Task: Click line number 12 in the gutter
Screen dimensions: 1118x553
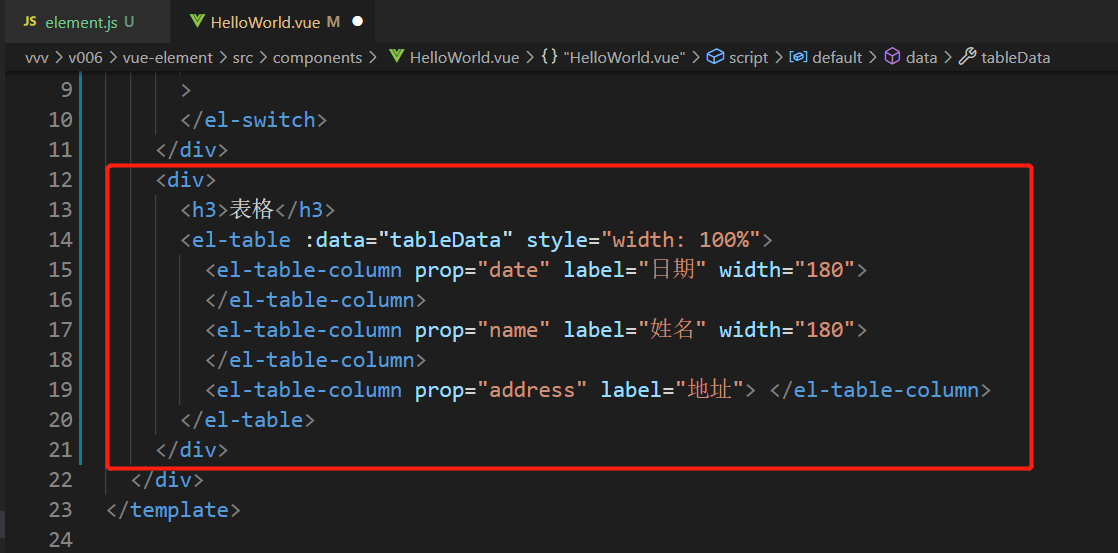Action: coord(60,180)
